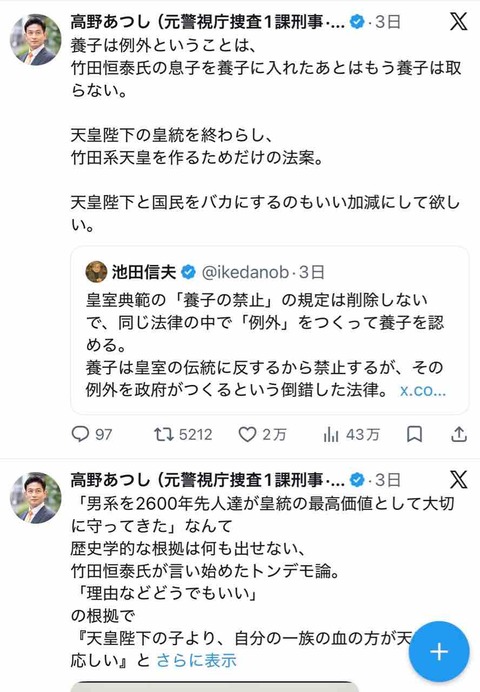This screenshot has height=692, width=480.
Task: Tap verified badge beside 池田信夫
Action: point(188,272)
